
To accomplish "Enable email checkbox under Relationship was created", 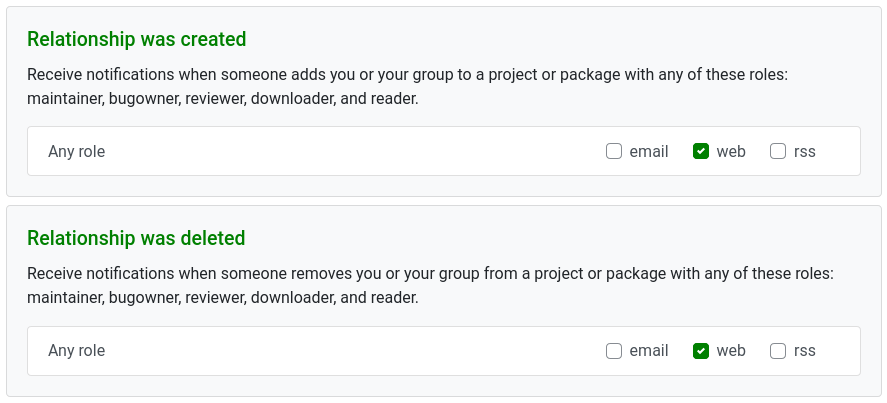I will (614, 151).
